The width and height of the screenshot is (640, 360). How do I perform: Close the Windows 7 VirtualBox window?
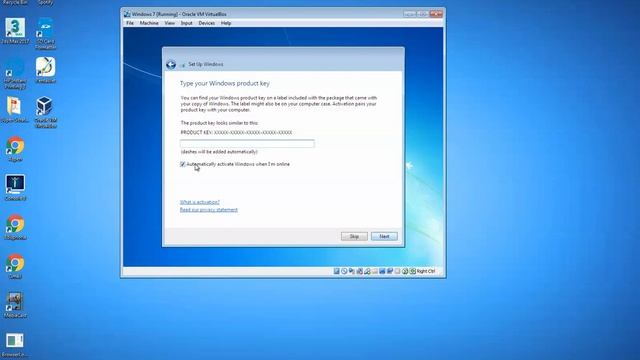pyautogui.click(x=436, y=14)
